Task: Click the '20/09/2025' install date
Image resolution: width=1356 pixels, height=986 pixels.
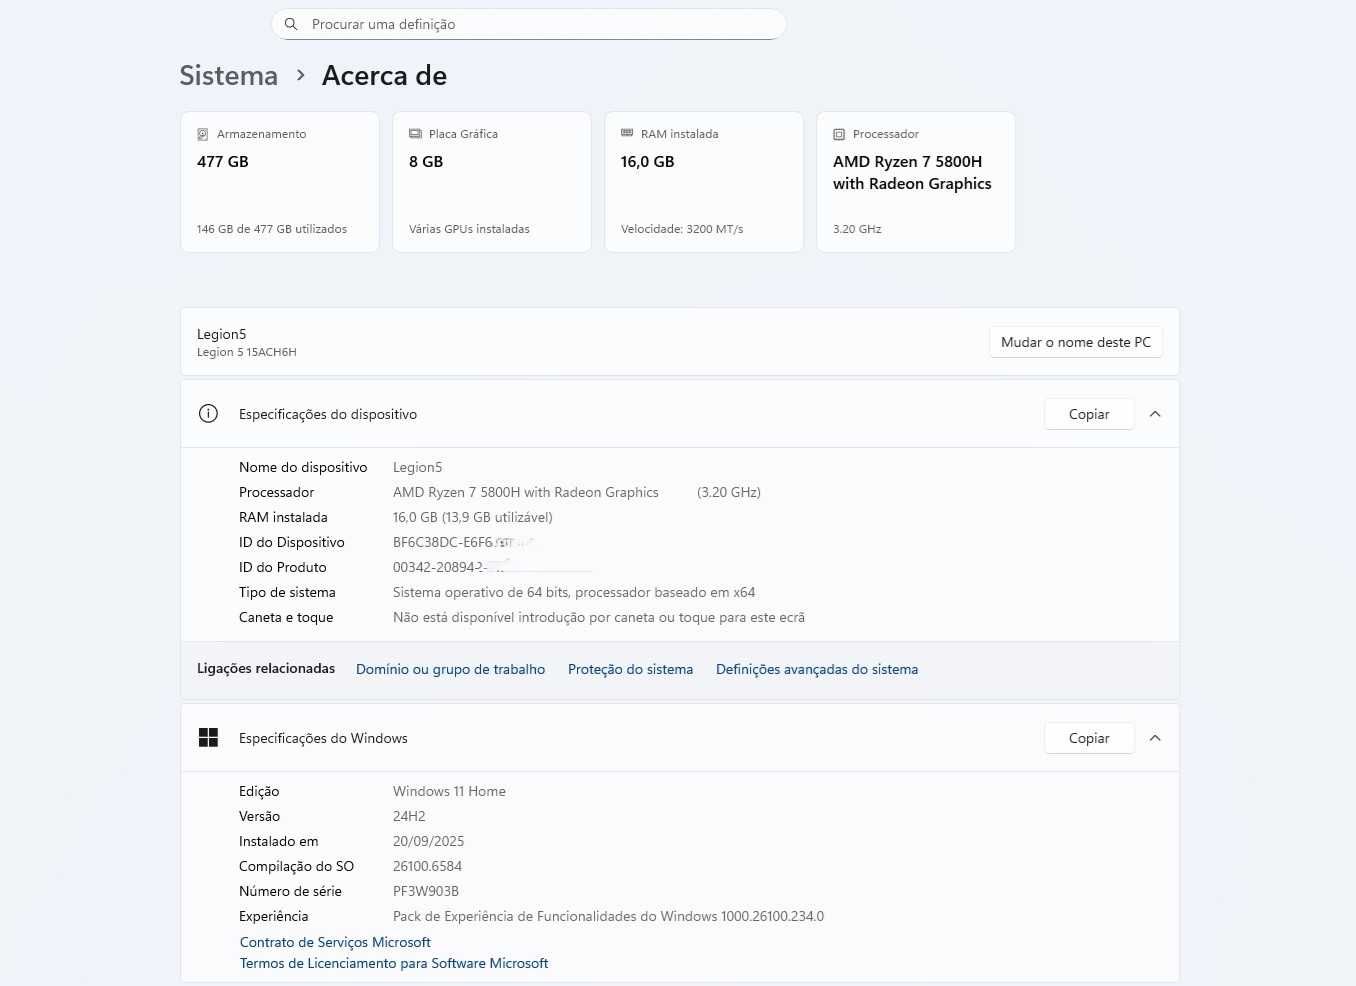Action: (428, 841)
